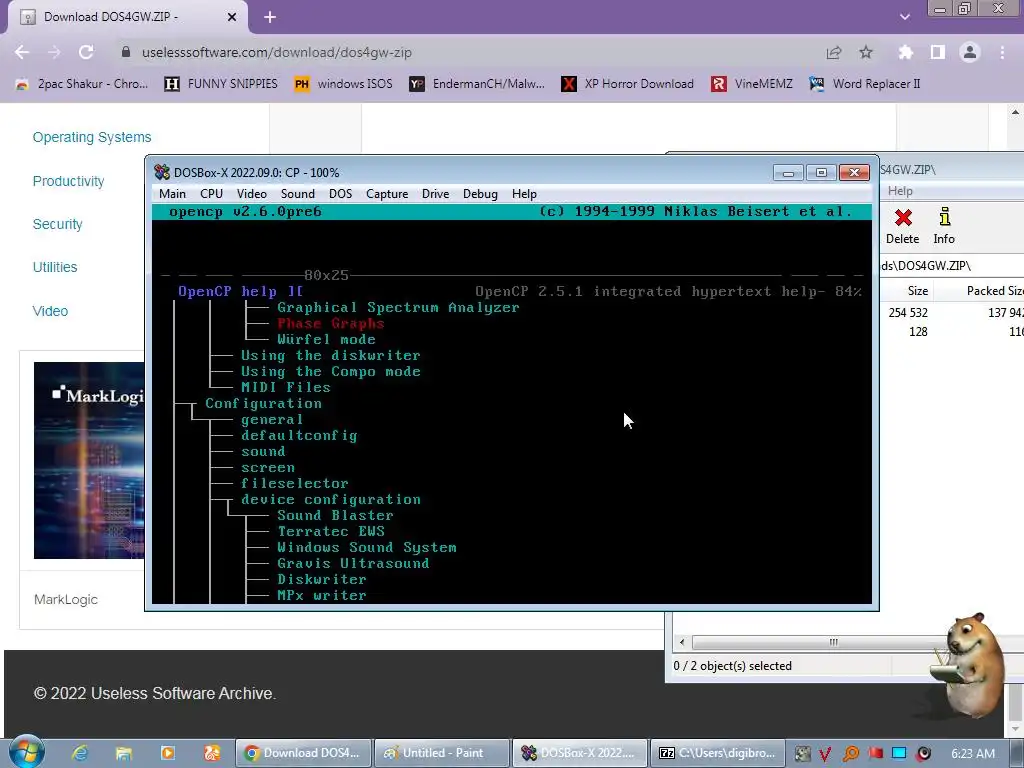
Task: Close the Download DOS4GW.ZIP tab
Action: coord(232,17)
